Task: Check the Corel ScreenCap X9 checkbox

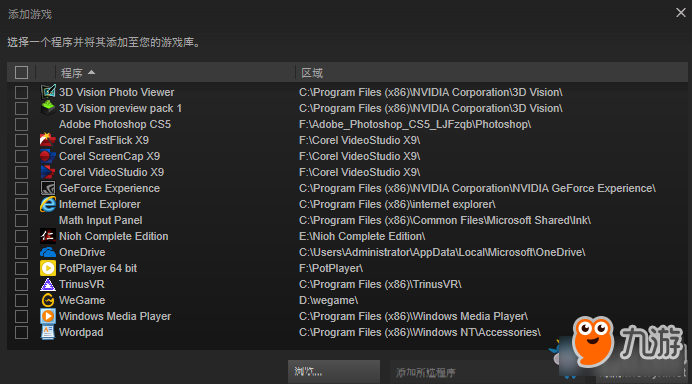Action: tap(21, 156)
